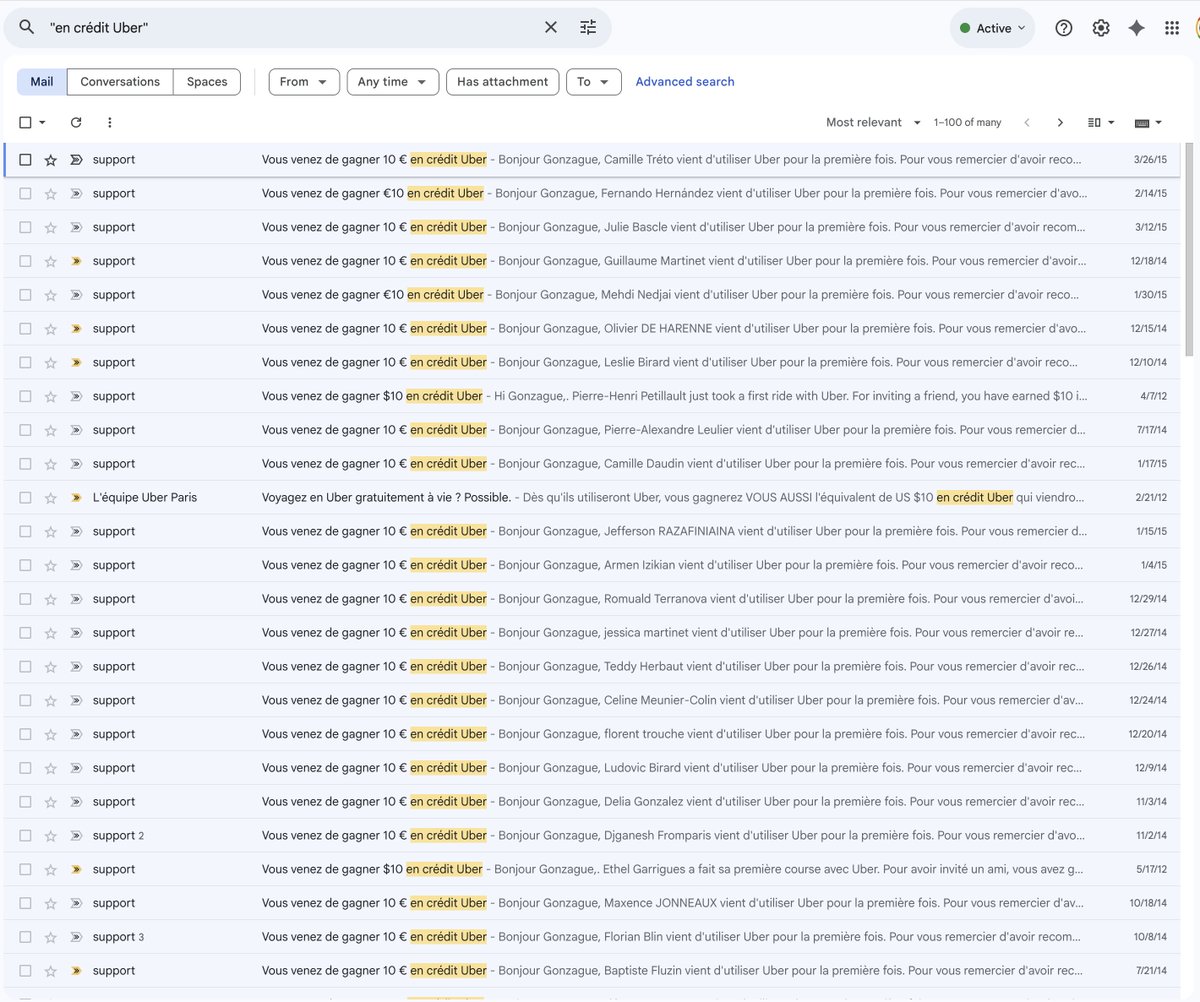
Task: Select the Celine Meunier-Colin email checkbox
Action: point(25,700)
